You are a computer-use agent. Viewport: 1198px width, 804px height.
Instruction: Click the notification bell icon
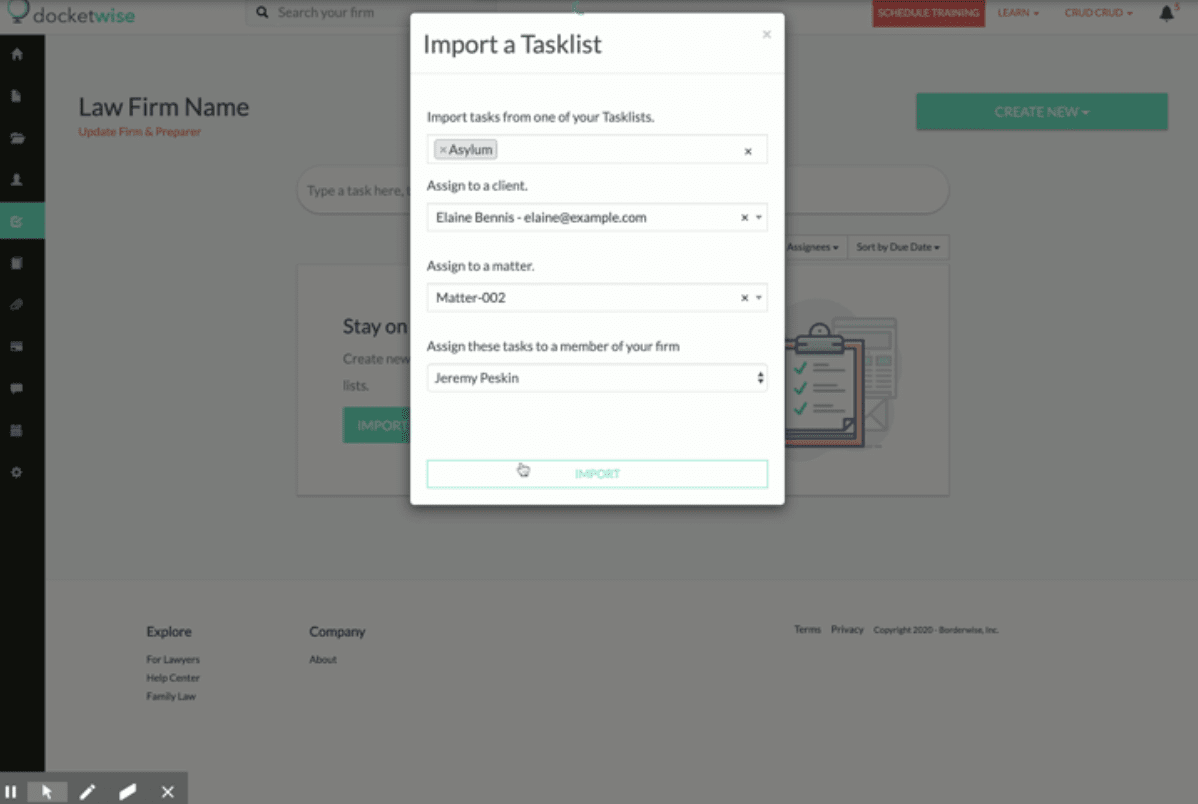click(1166, 13)
